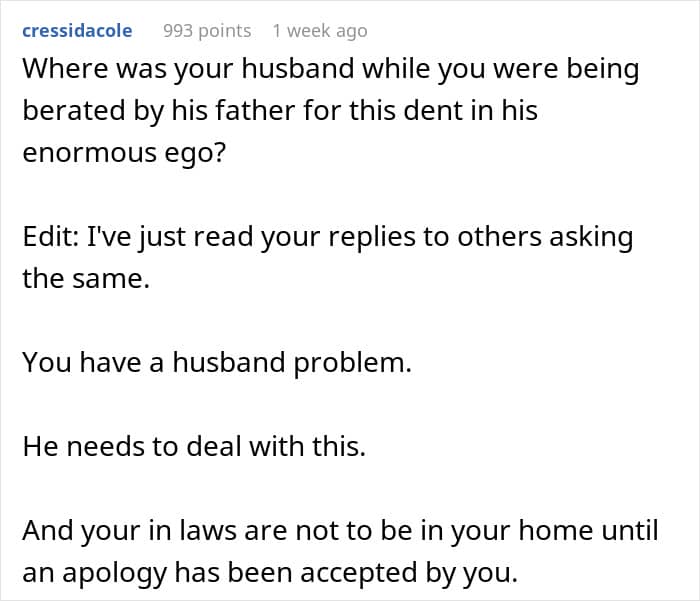Click the word 'berated' in the comment
700x601 pixels.
click(x=74, y=111)
